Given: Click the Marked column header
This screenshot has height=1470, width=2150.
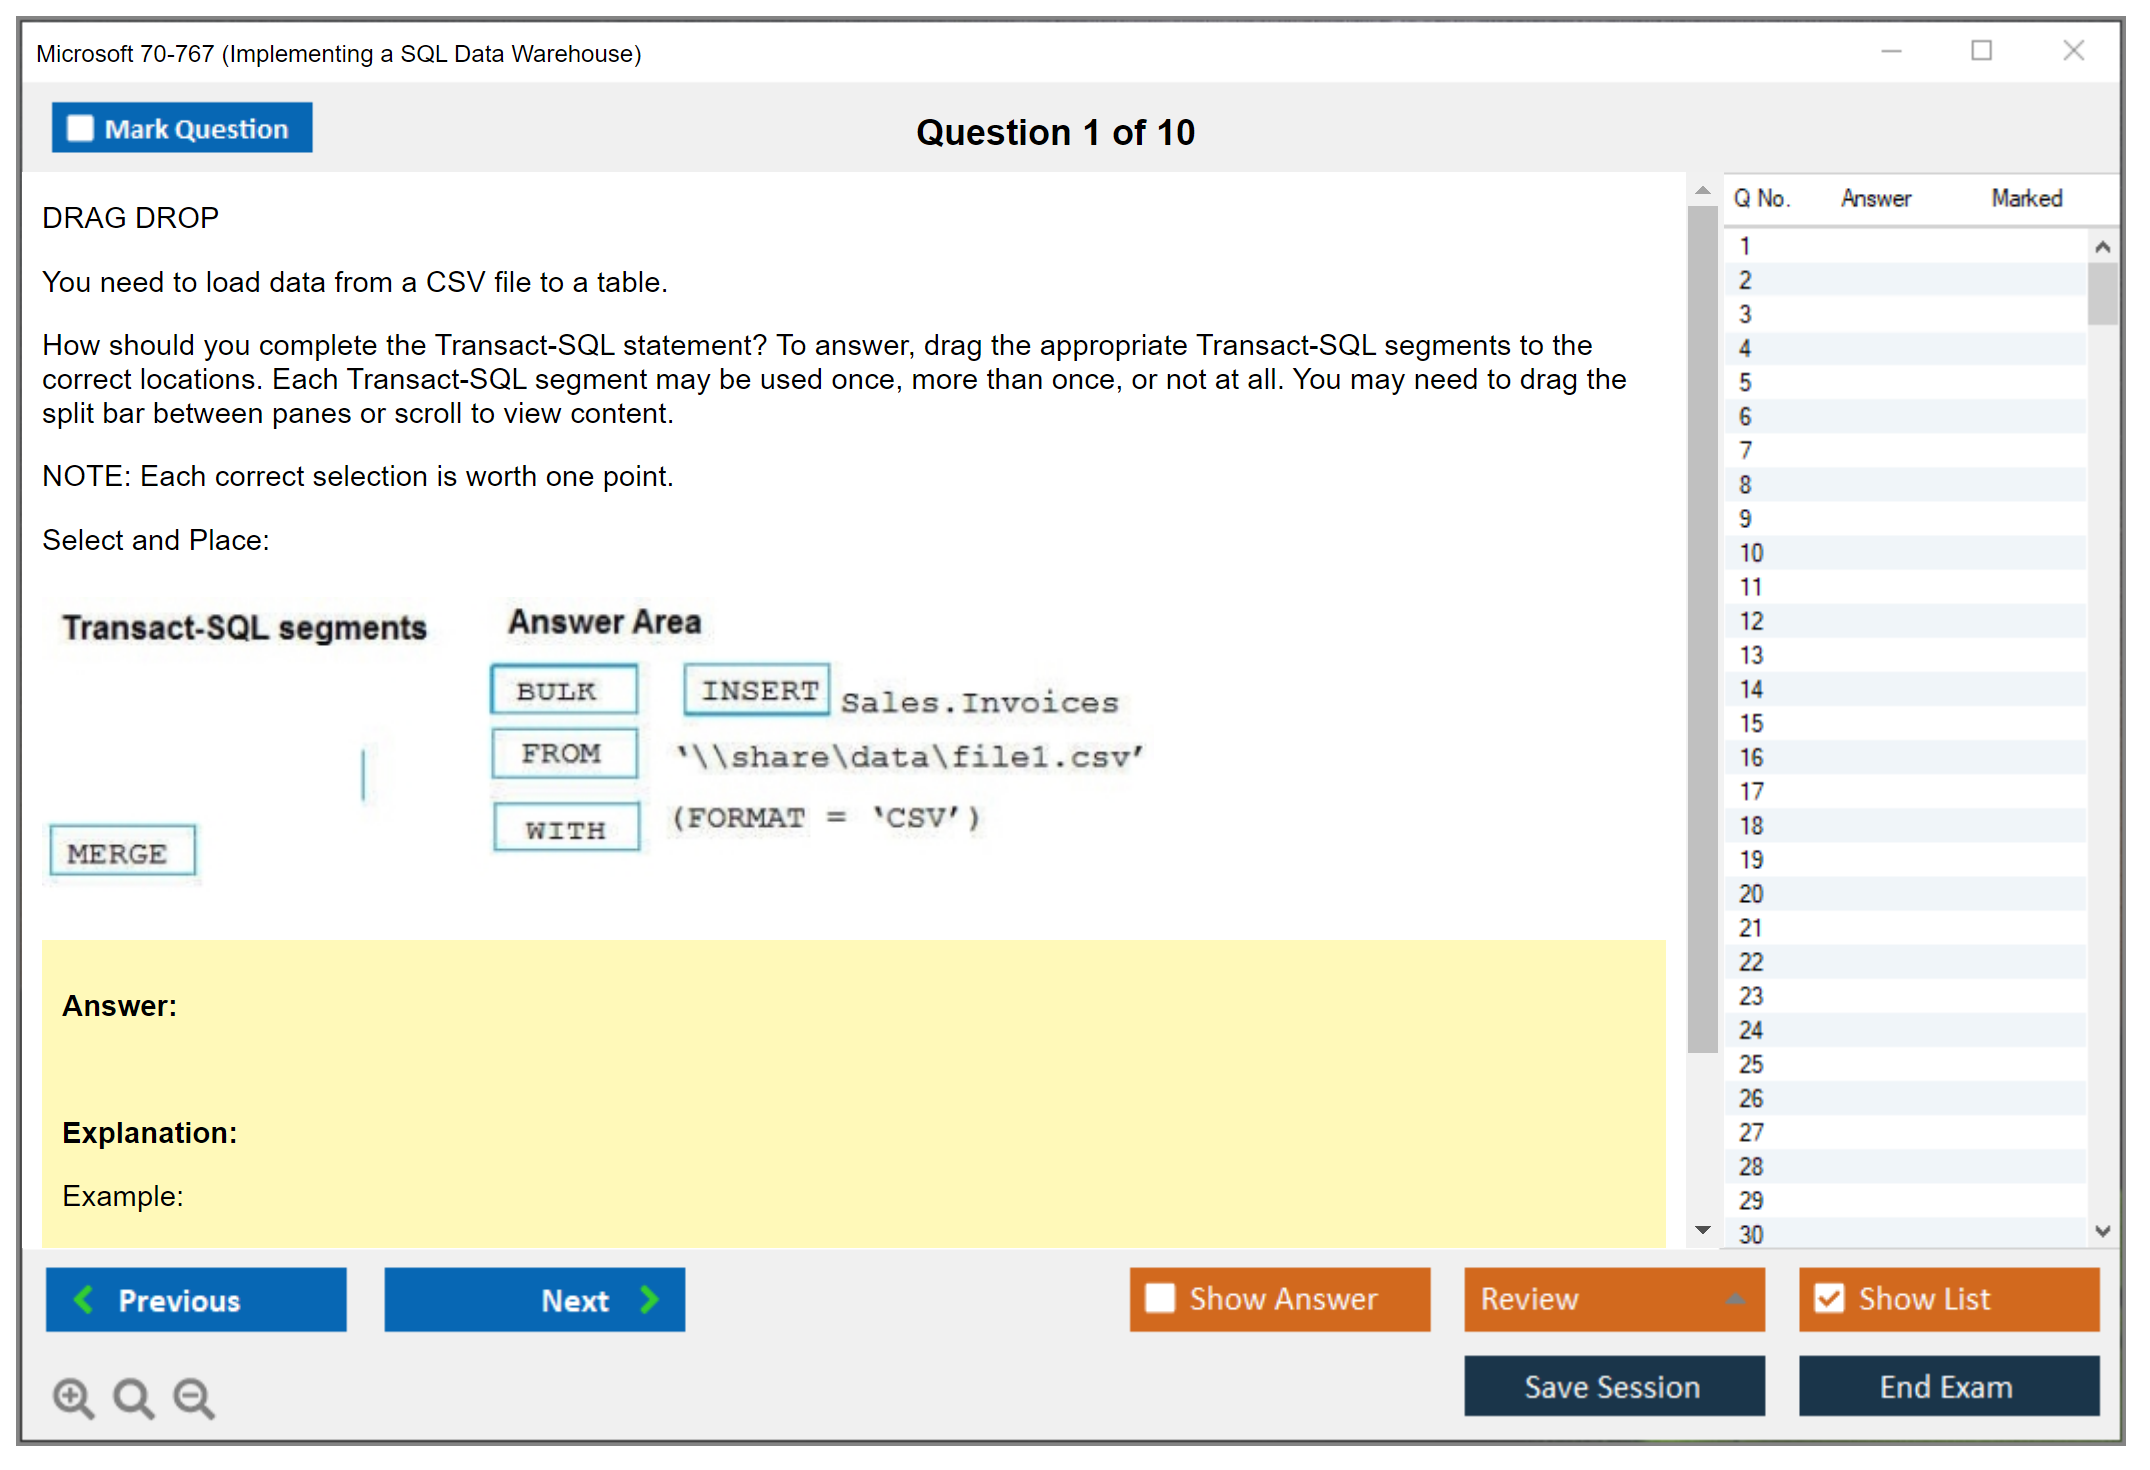Looking at the screenshot, I should [x=2026, y=198].
